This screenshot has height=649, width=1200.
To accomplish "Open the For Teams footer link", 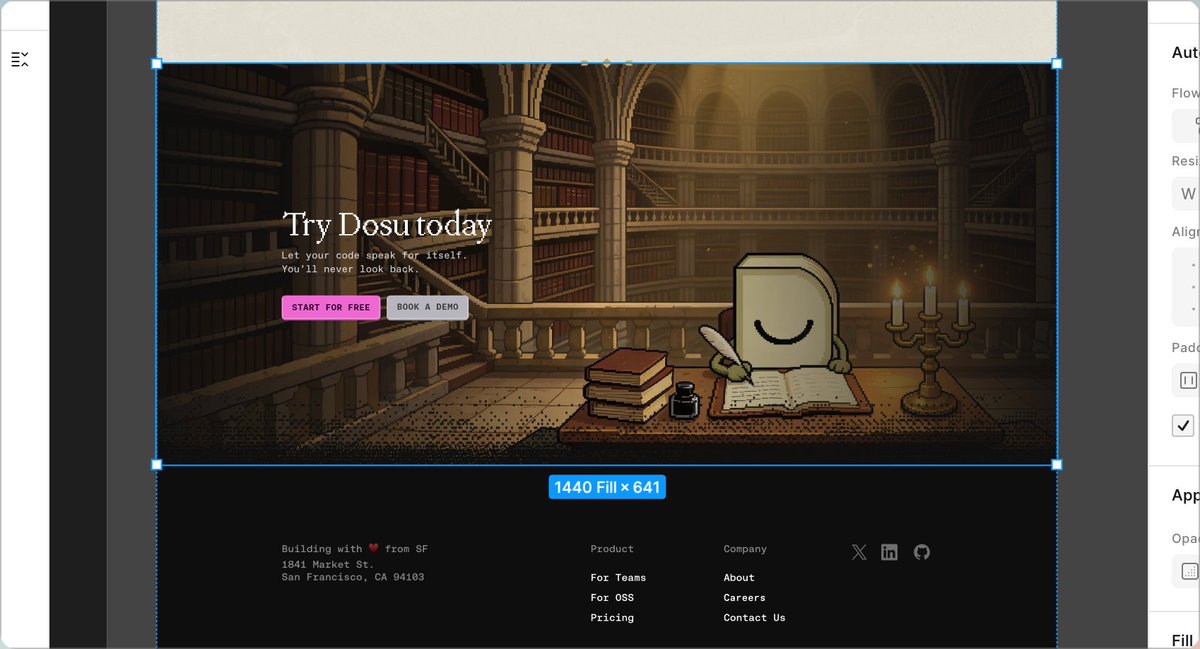I will pyautogui.click(x=618, y=578).
